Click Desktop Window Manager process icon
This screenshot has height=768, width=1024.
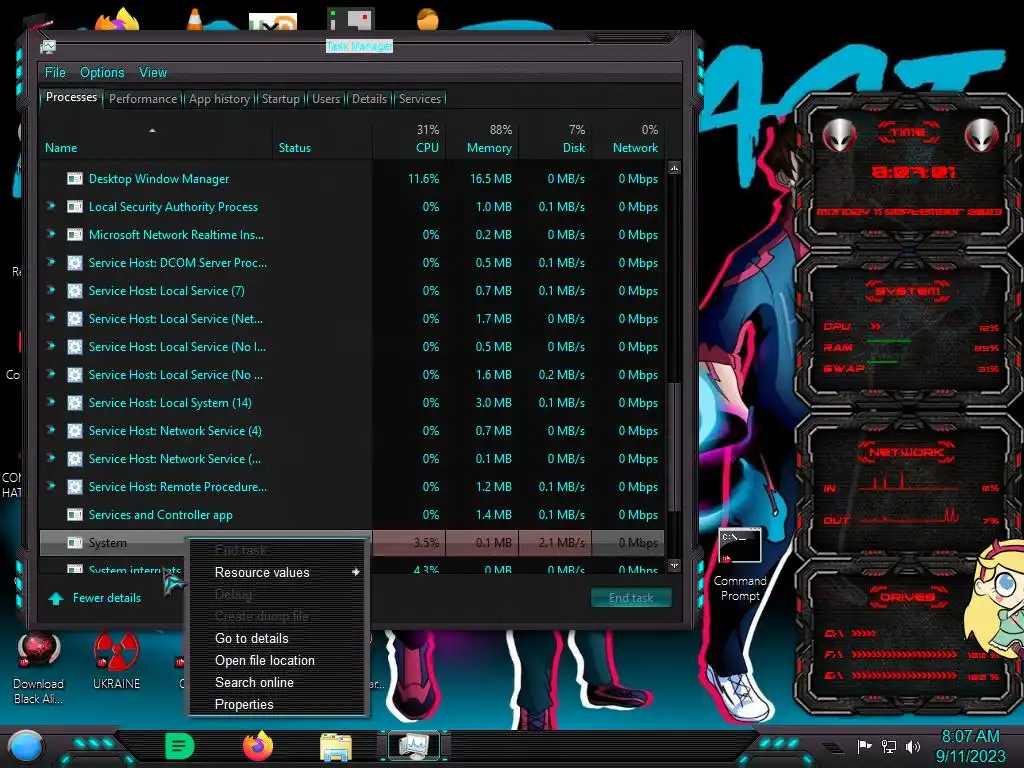[x=75, y=178]
